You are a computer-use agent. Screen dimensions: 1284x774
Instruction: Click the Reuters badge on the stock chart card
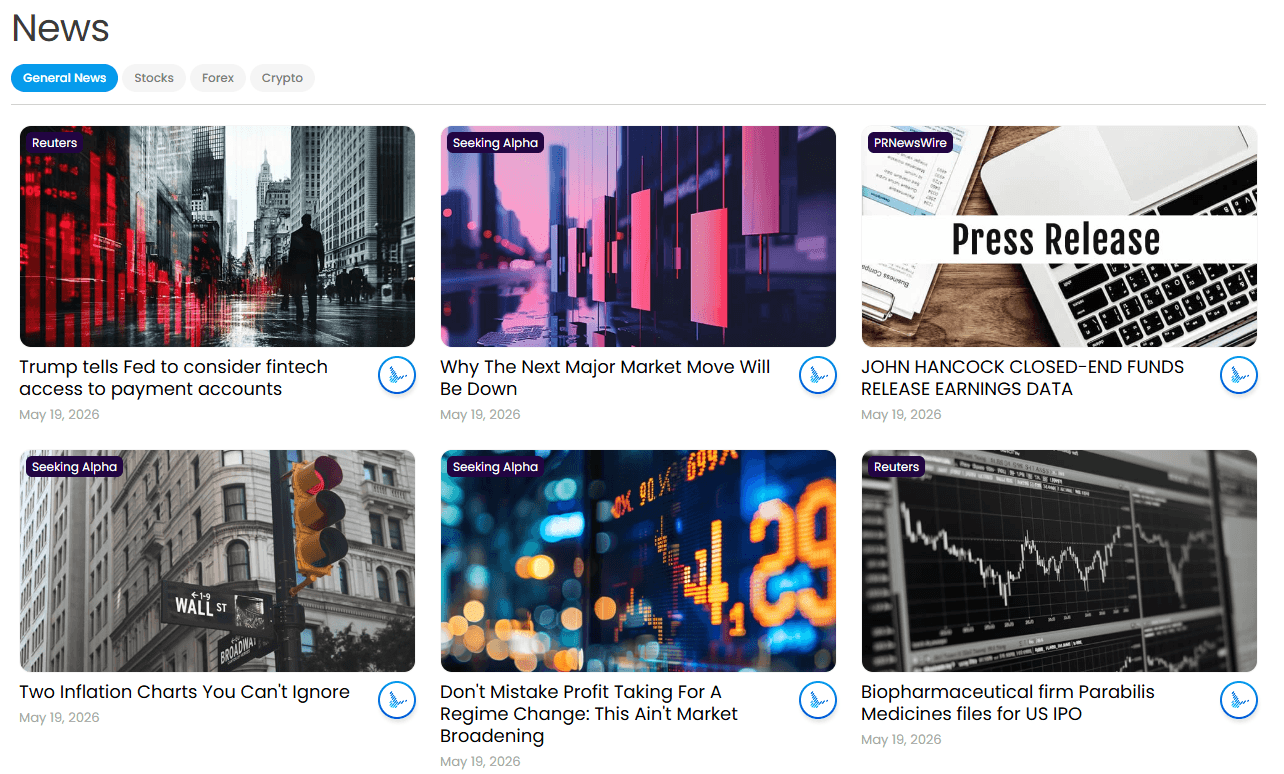(x=896, y=467)
